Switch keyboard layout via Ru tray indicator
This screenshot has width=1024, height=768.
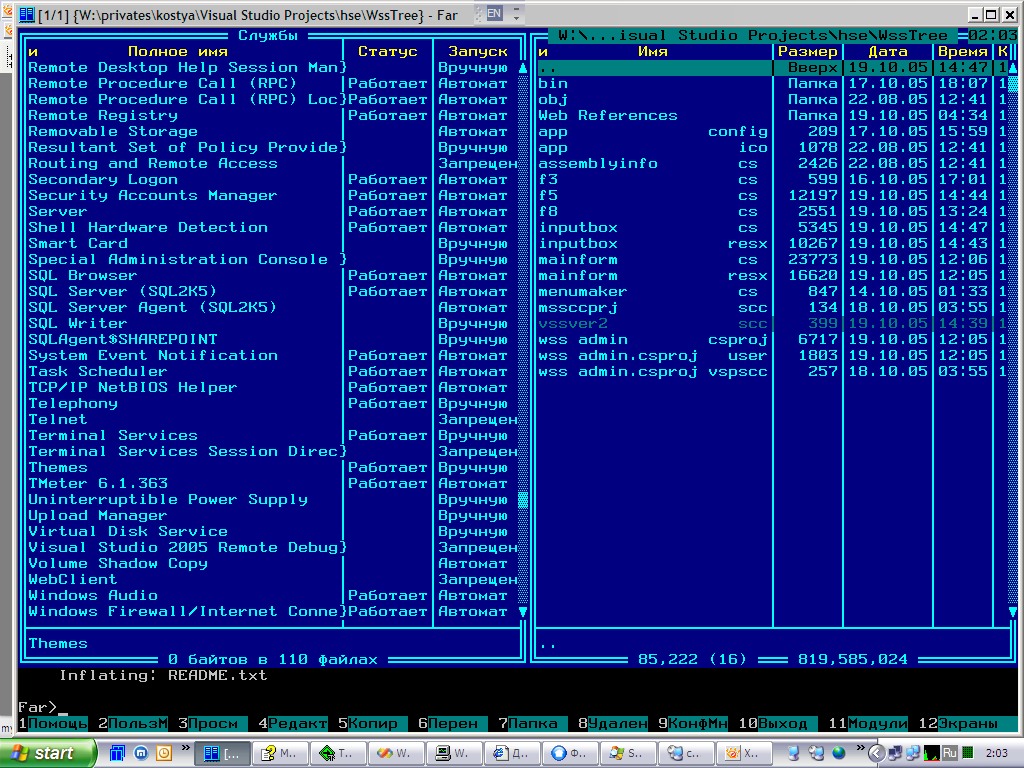point(949,754)
